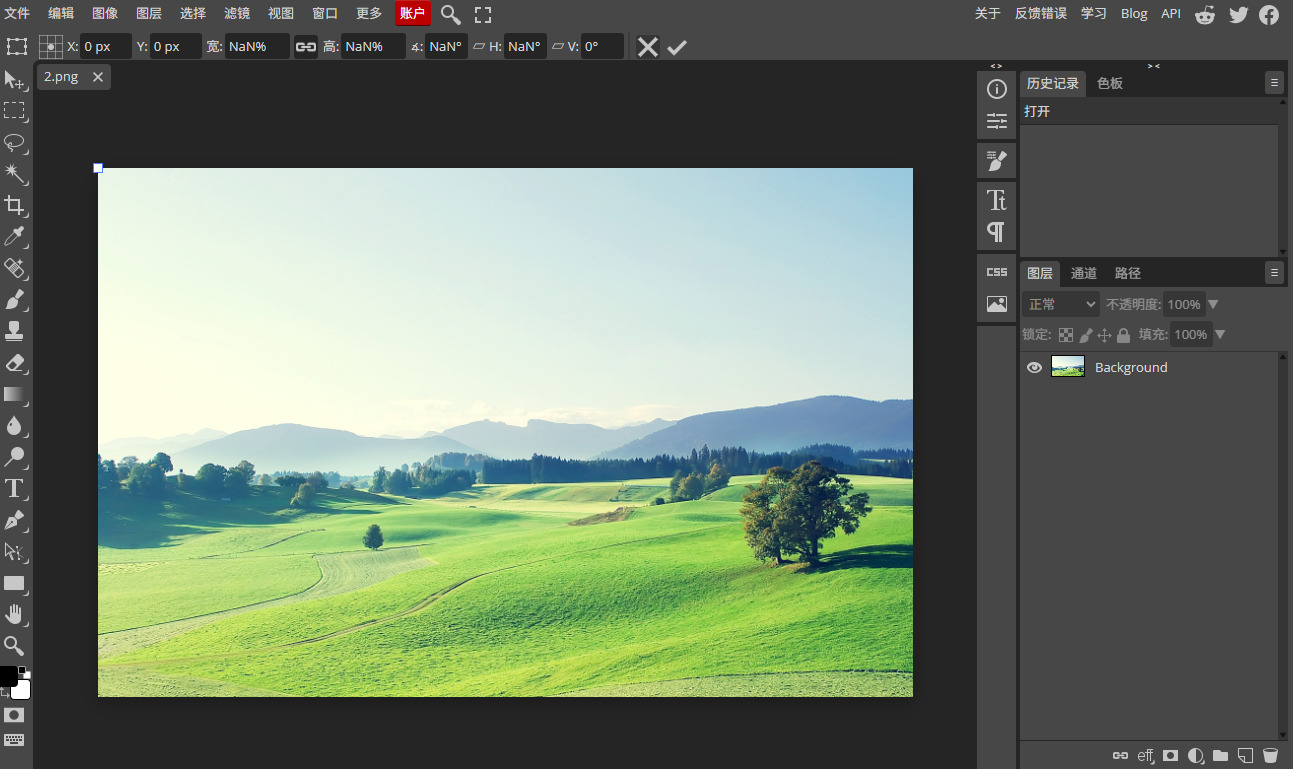Activate the Hand tool
1293x769 pixels.
tap(14, 614)
